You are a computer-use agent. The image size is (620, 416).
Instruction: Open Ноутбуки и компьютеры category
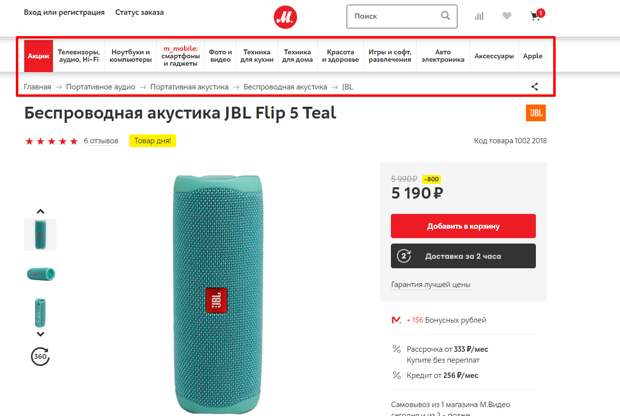[x=130, y=56]
